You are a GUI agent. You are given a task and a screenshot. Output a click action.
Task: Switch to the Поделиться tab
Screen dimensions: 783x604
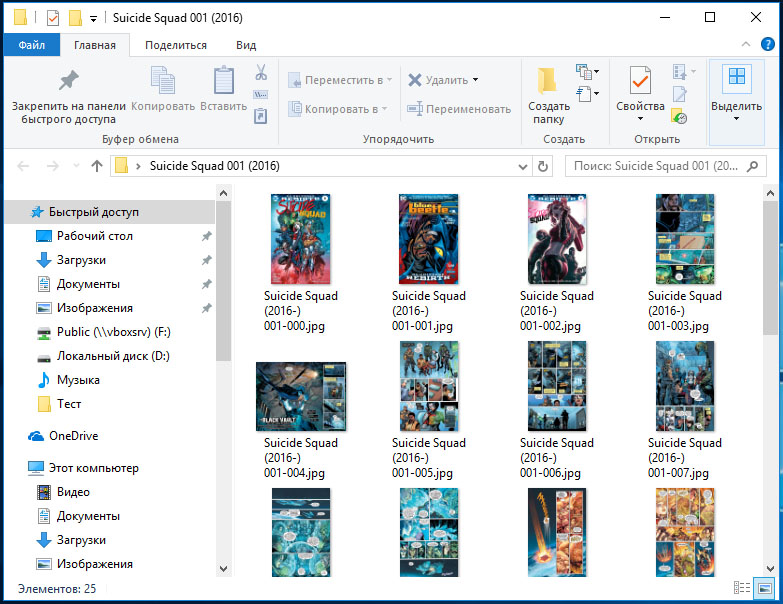pyautogui.click(x=176, y=45)
